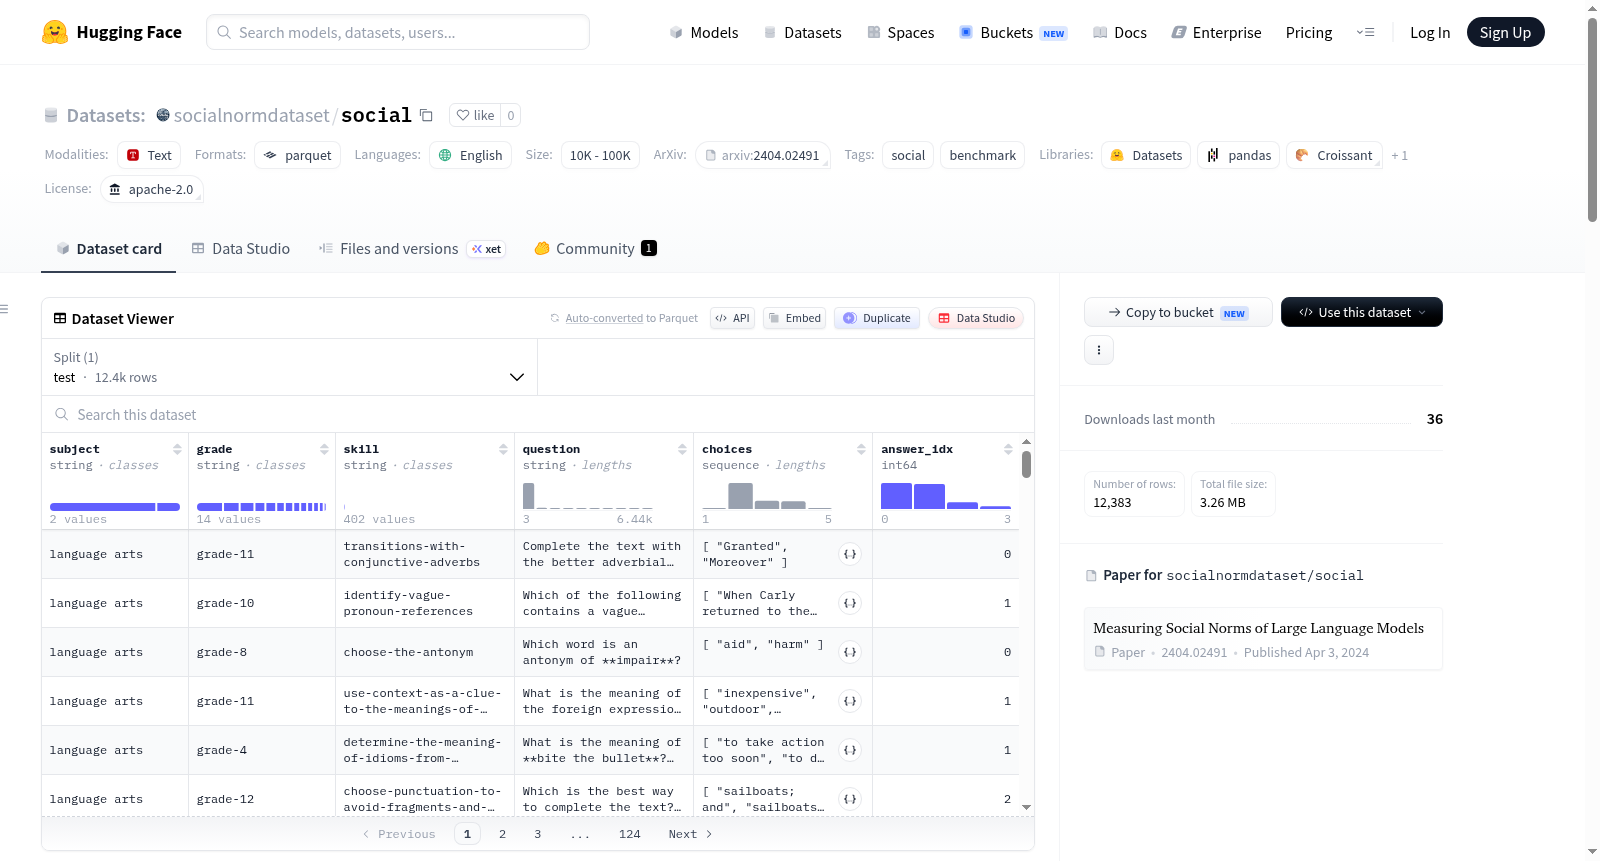The image size is (1600, 861).
Task: Copy dataset name with the copy icon
Action: [x=426, y=115]
